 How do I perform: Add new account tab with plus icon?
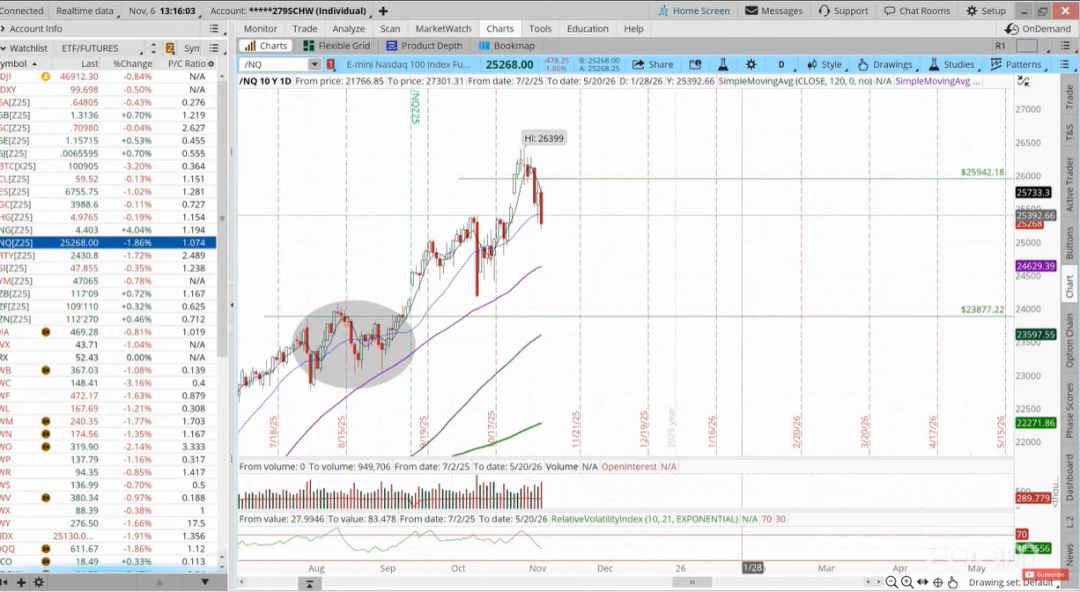point(383,11)
